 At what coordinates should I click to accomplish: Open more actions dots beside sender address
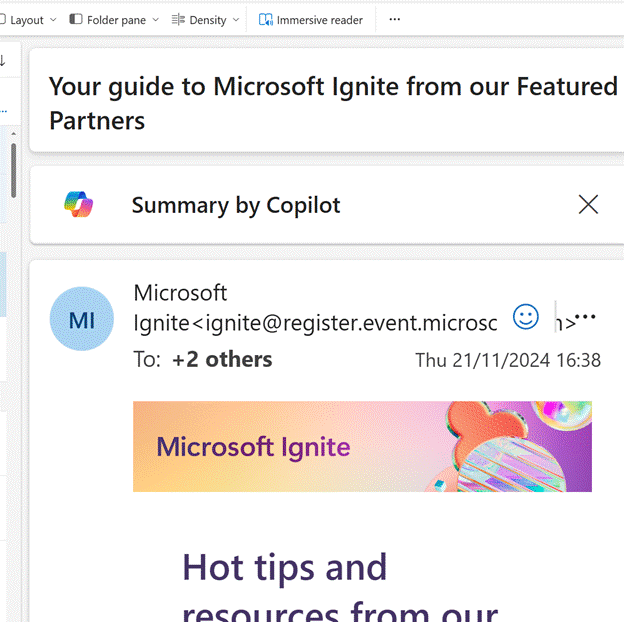click(585, 317)
